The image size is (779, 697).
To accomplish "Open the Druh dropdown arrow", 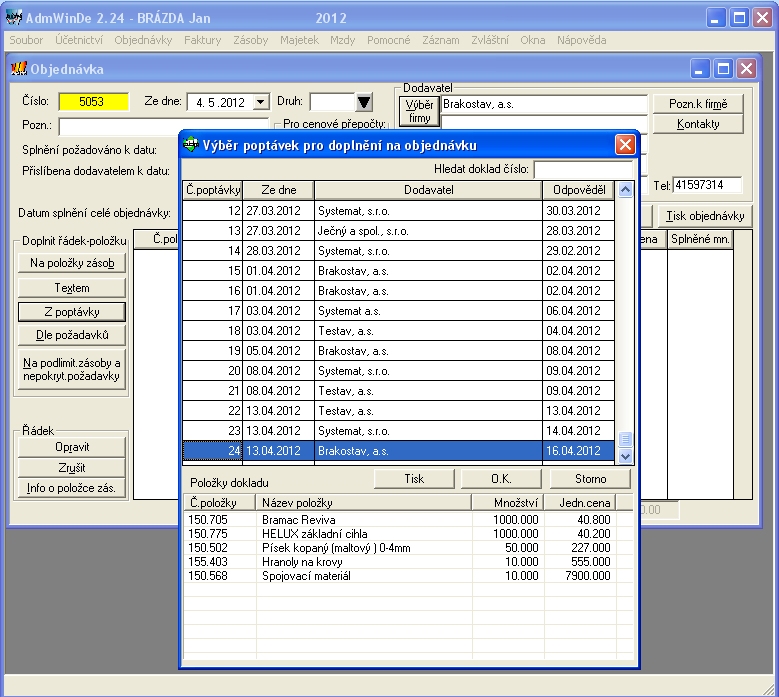I will (364, 102).
